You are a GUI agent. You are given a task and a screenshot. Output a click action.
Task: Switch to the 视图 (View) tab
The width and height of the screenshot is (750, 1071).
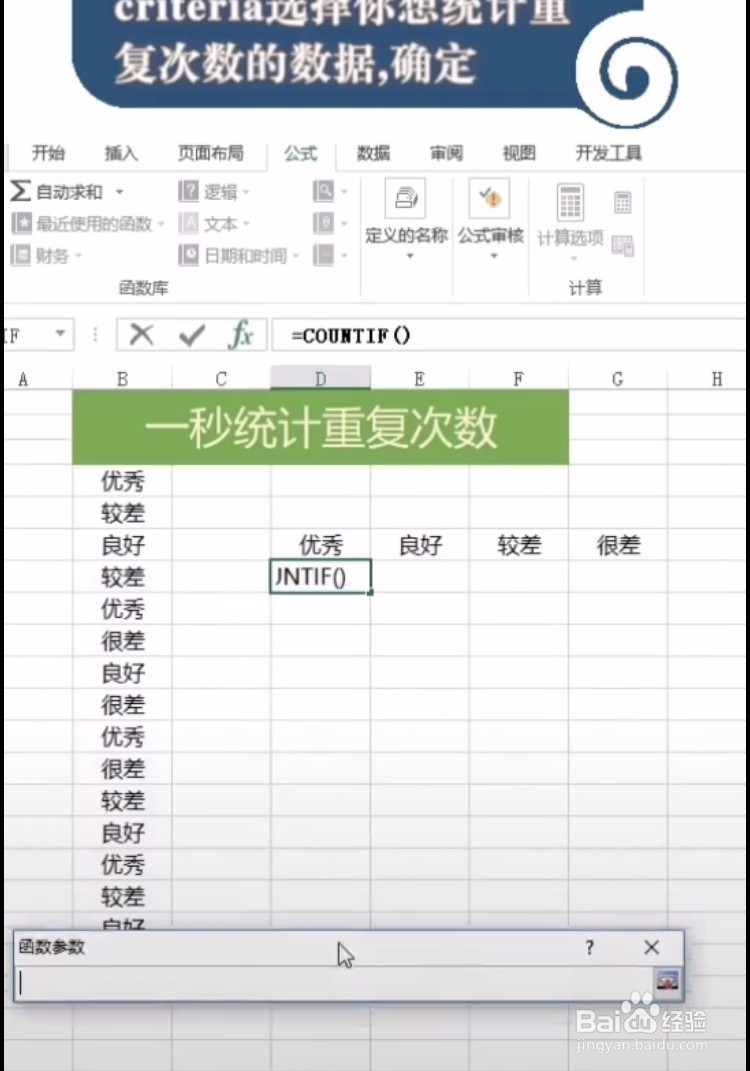519,153
